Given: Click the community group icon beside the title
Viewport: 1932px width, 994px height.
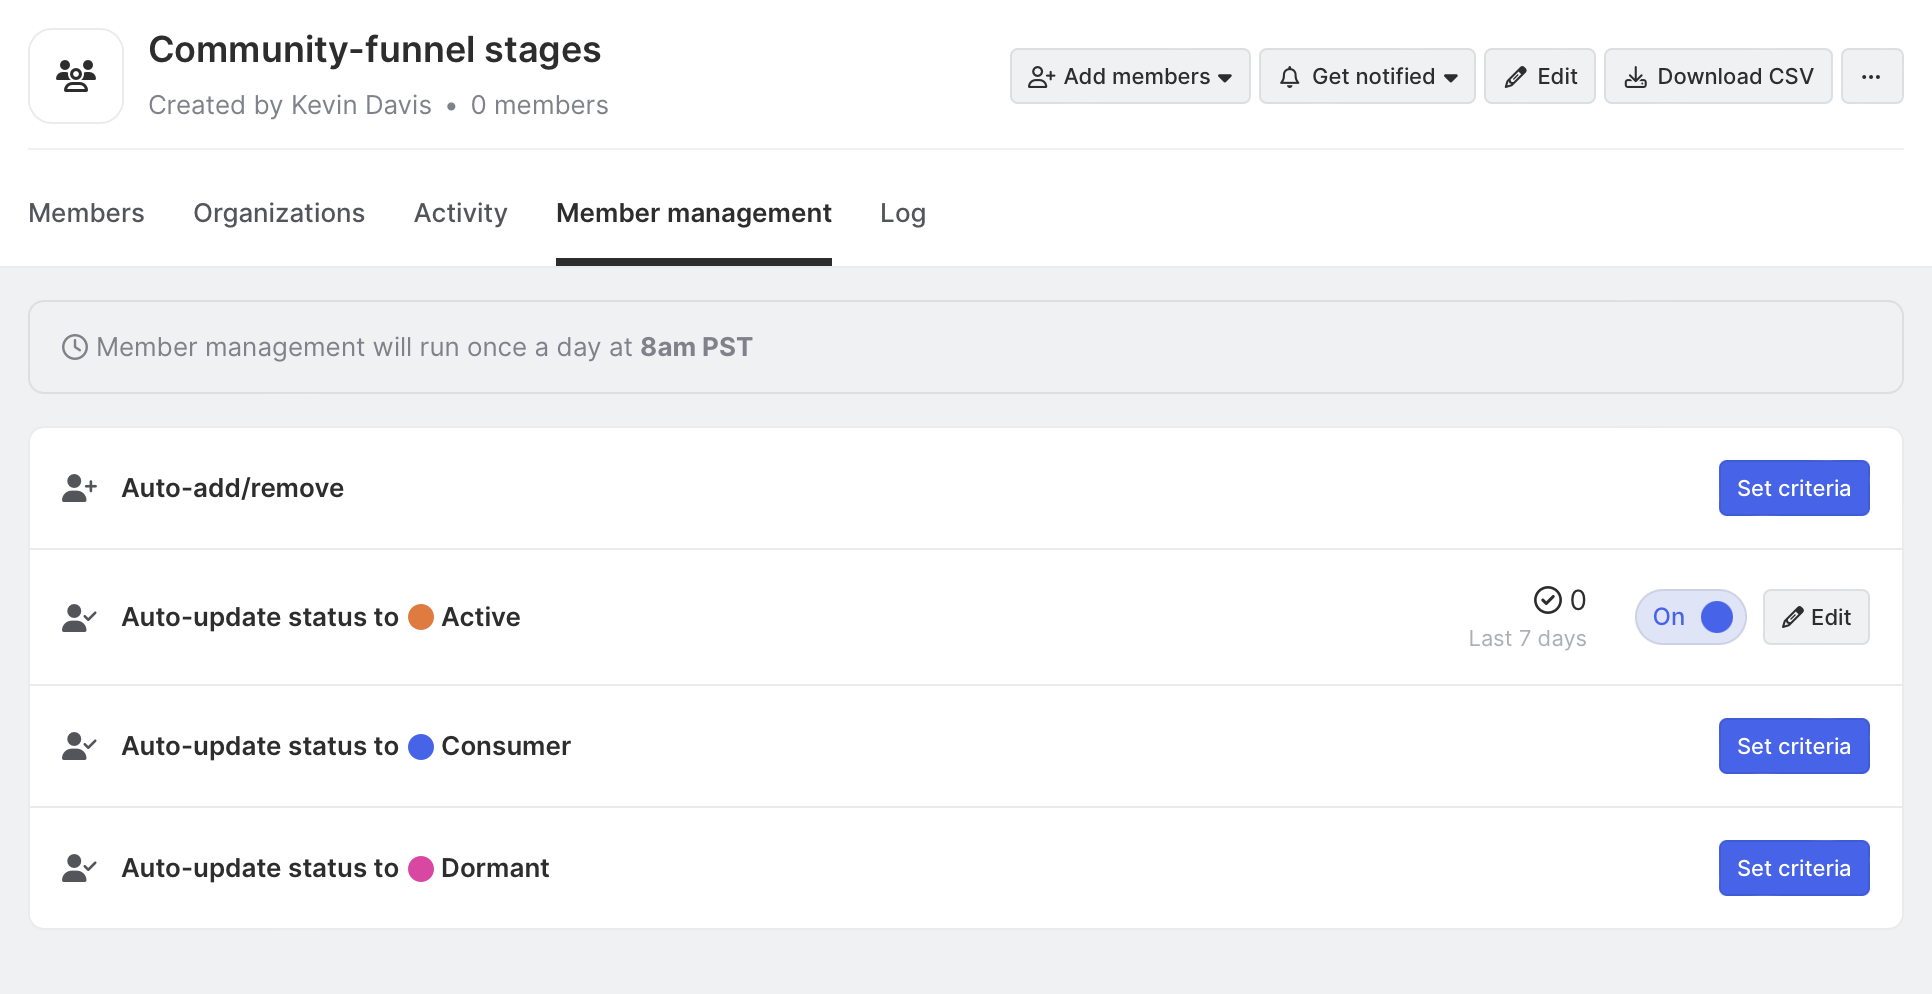Looking at the screenshot, I should click(76, 76).
